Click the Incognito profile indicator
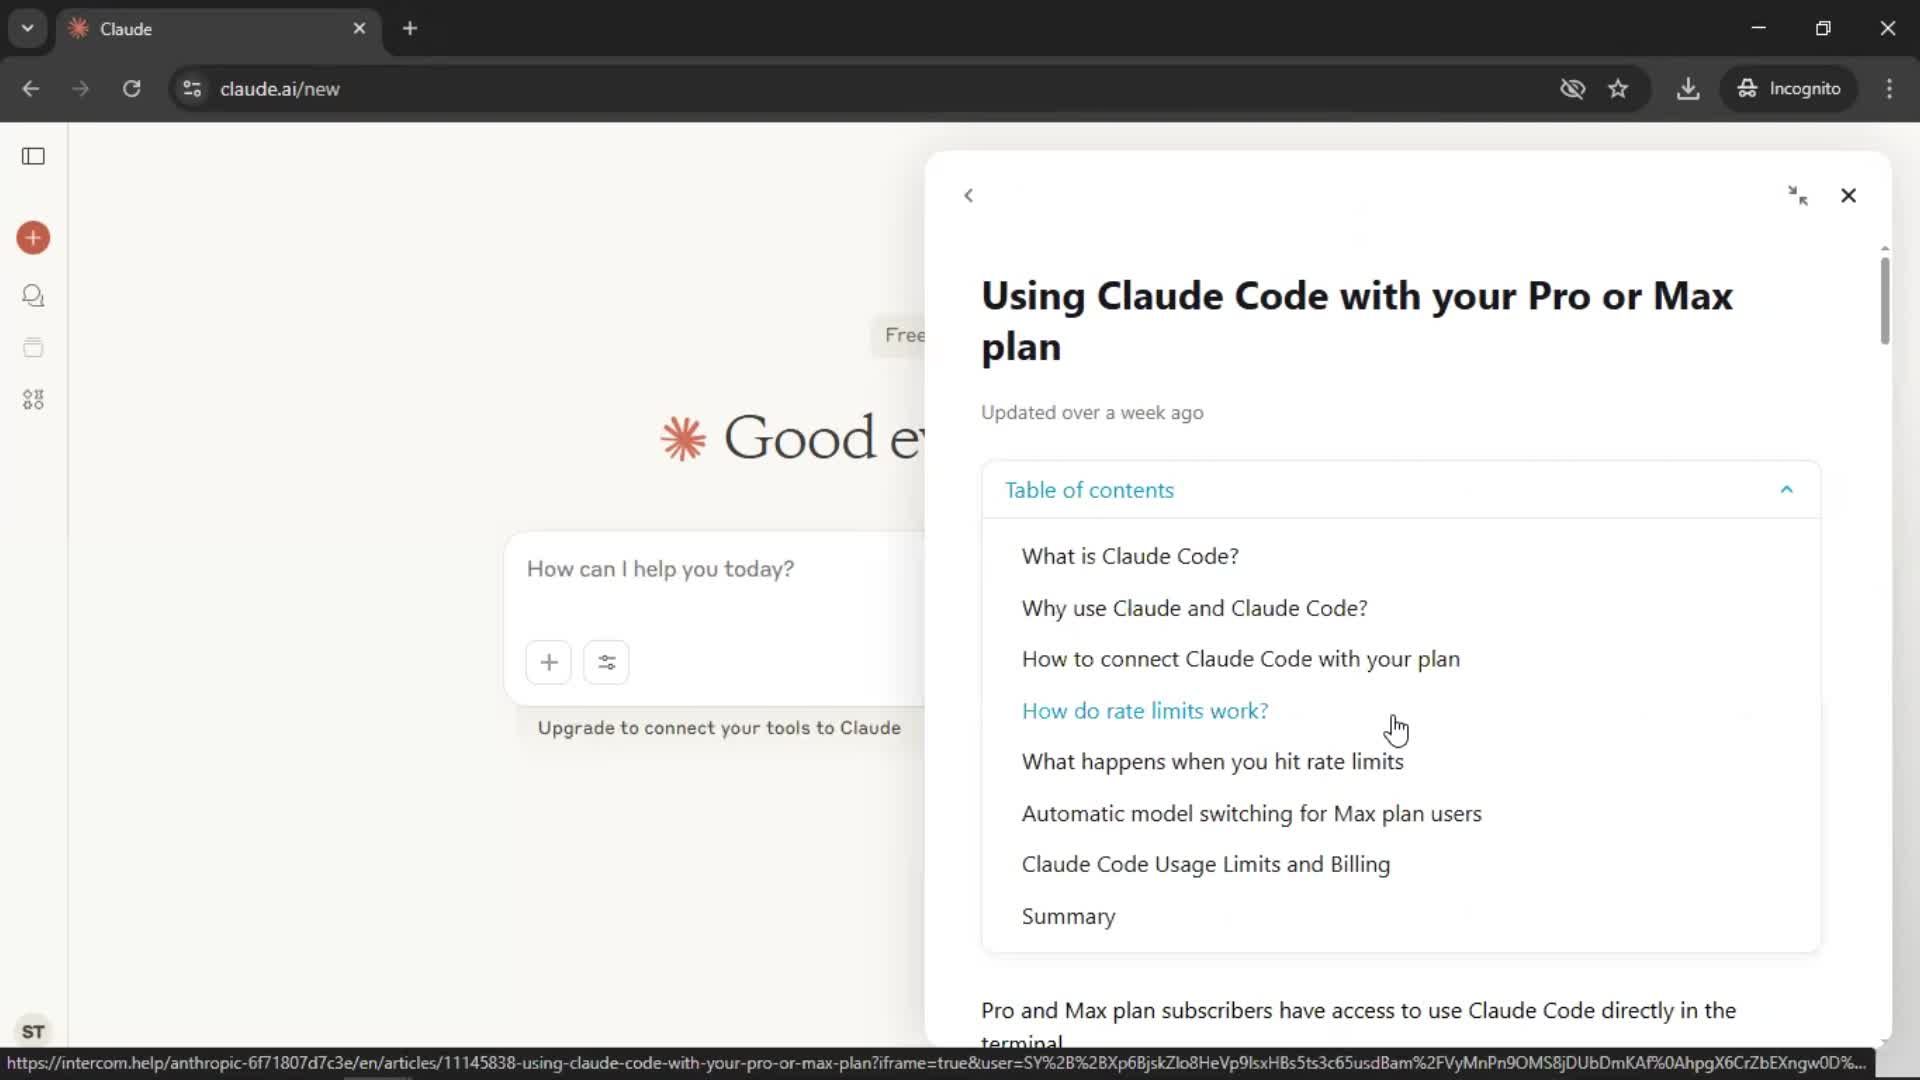Image resolution: width=1920 pixels, height=1080 pixels. 1789,89
